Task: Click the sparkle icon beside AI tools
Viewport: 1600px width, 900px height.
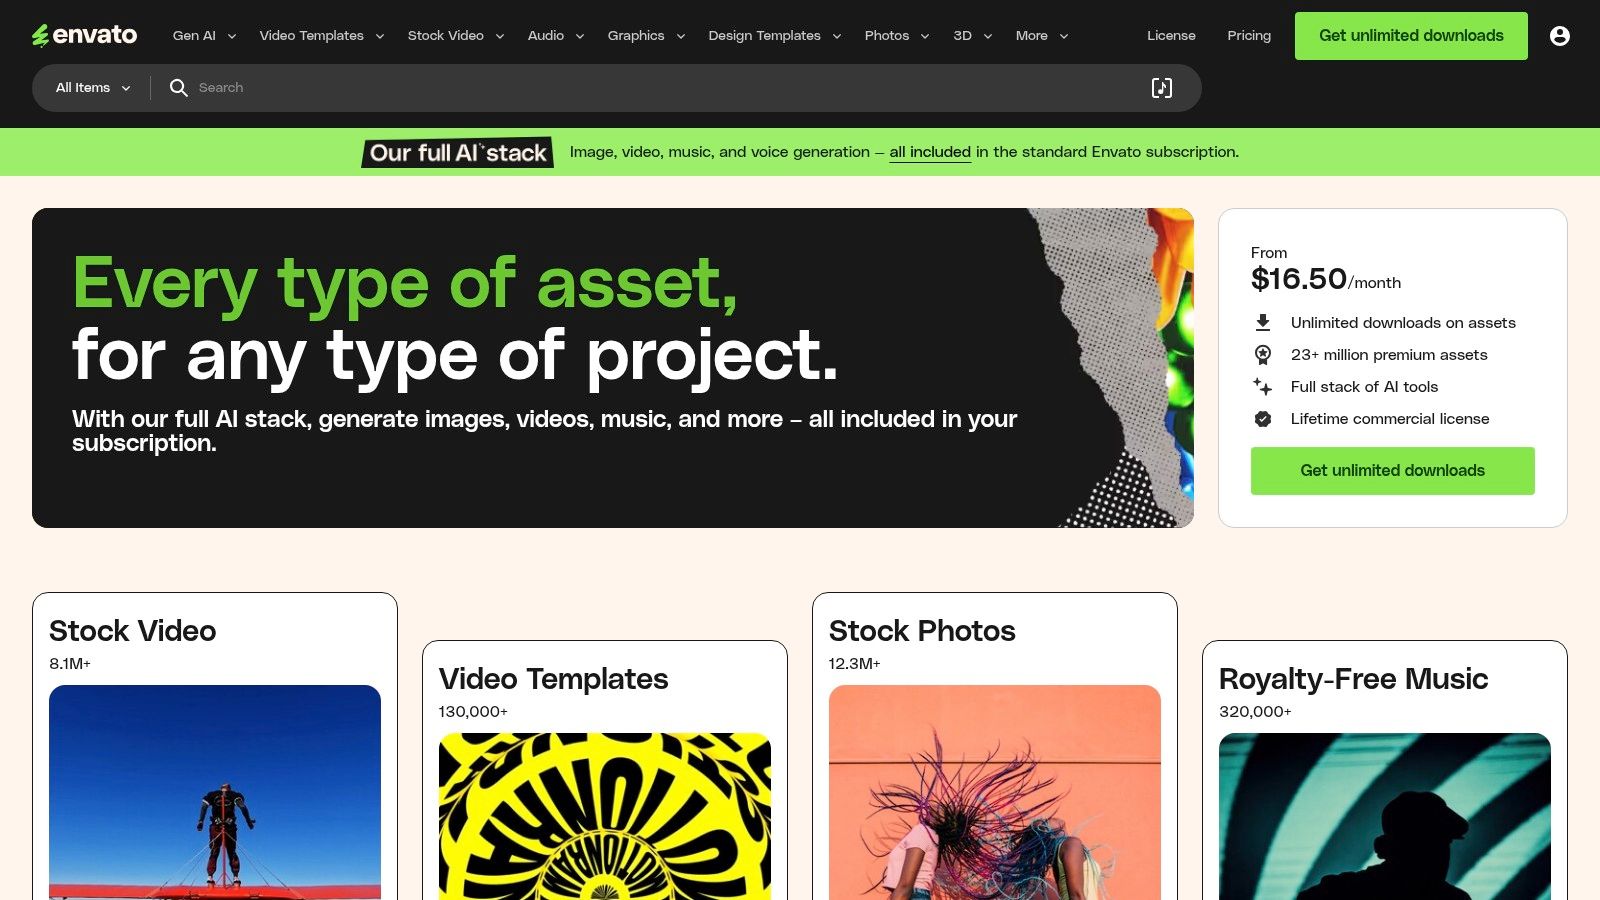Action: [1263, 387]
